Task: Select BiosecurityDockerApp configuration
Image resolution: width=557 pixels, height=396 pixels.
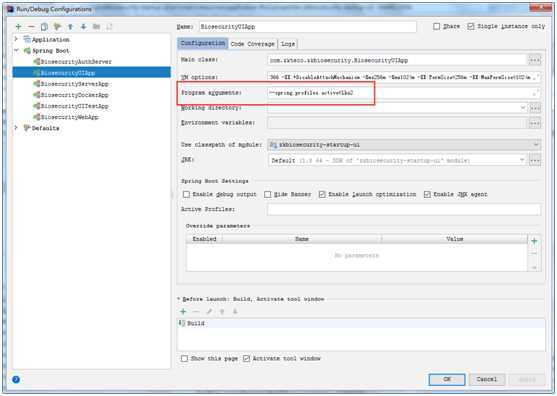Action: click(75, 95)
